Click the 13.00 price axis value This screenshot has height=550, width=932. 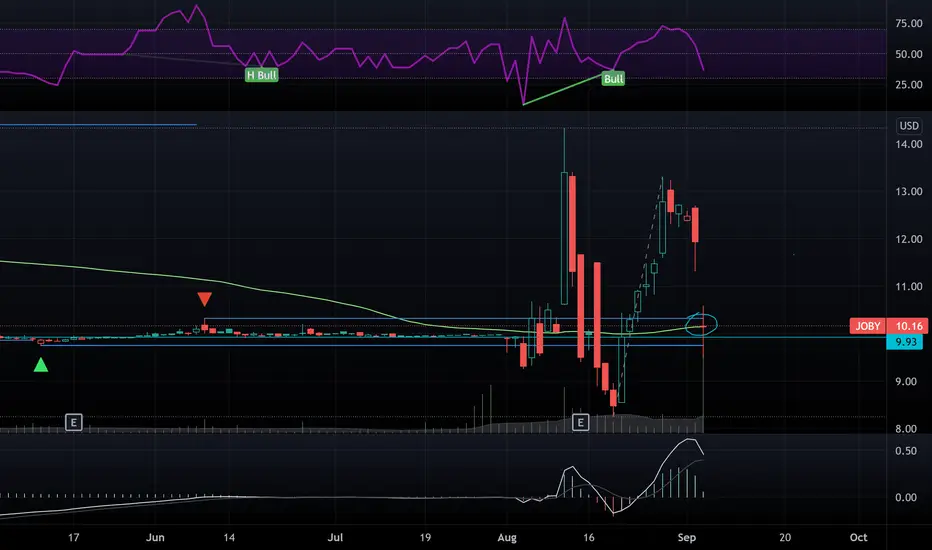coord(909,191)
